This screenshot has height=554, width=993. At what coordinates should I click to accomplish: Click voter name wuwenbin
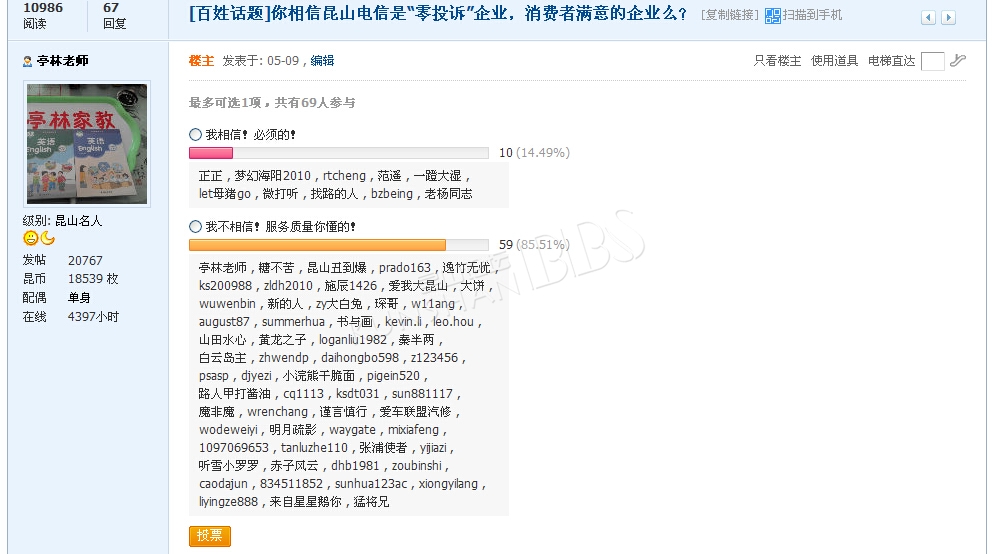pyautogui.click(x=227, y=304)
